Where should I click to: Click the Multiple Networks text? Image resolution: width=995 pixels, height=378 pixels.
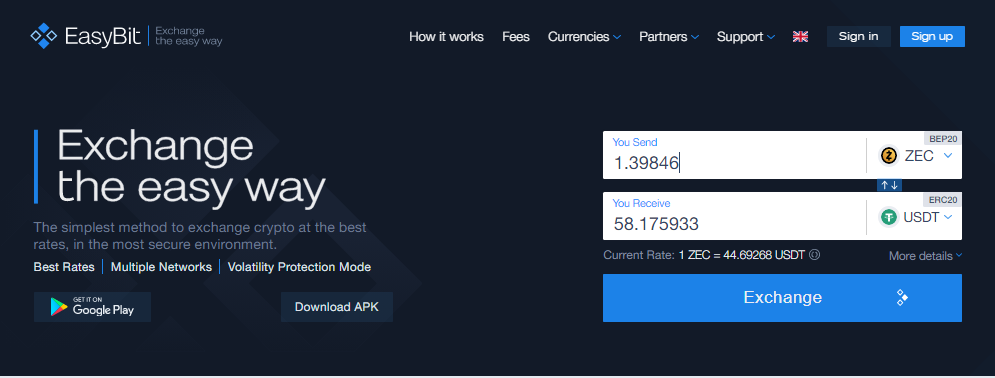click(x=161, y=267)
